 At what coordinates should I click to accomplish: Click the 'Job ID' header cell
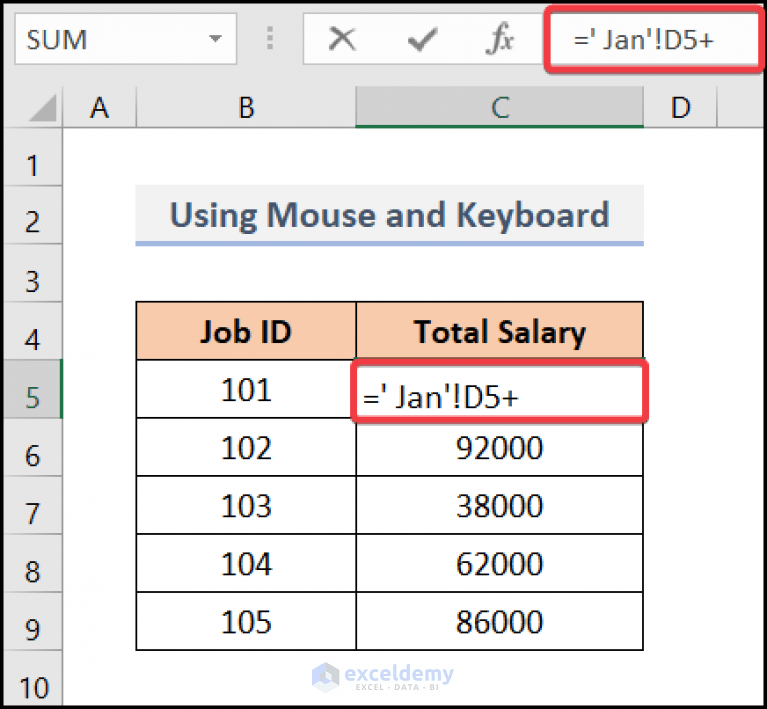(246, 331)
